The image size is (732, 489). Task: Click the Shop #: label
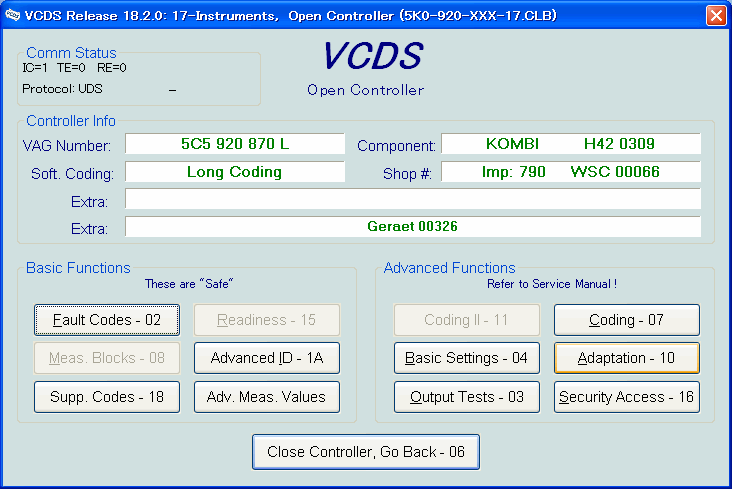(407, 174)
